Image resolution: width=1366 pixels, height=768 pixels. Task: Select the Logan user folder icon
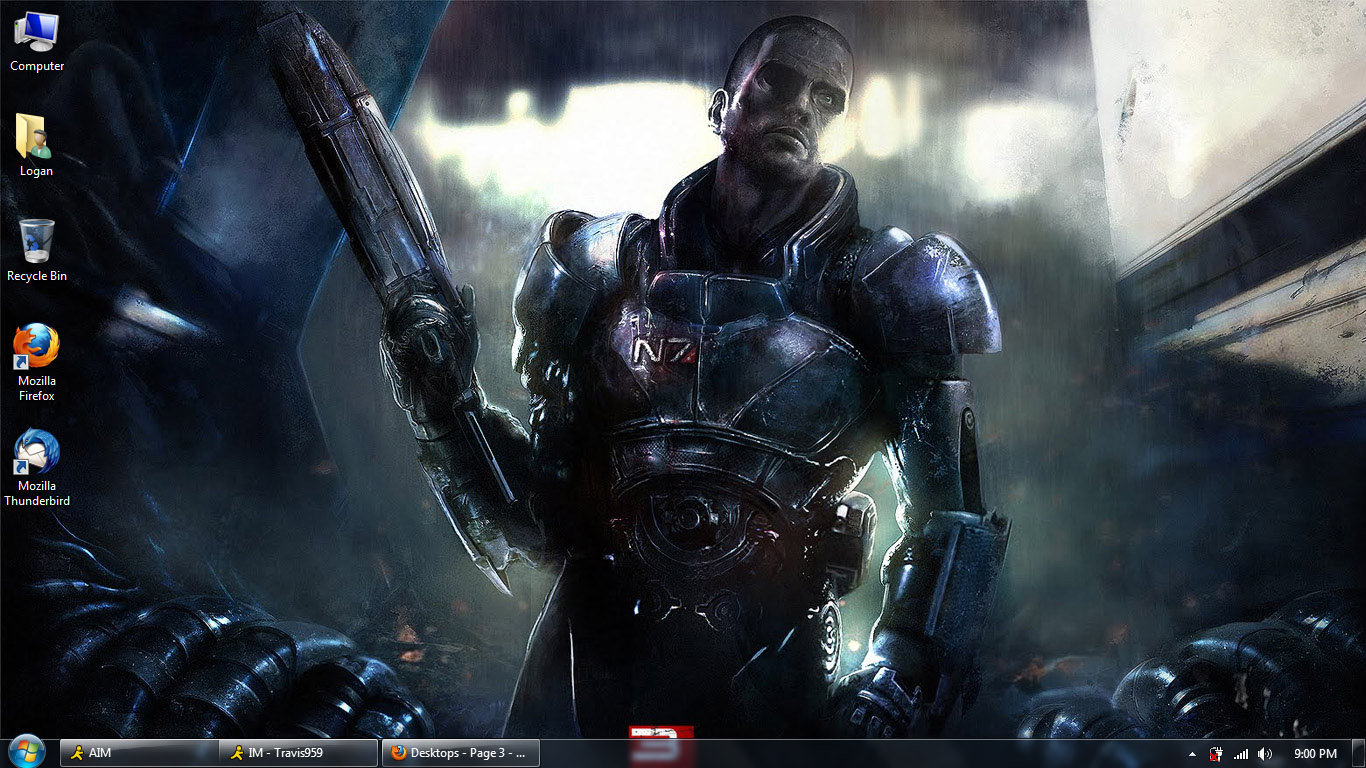point(36,146)
